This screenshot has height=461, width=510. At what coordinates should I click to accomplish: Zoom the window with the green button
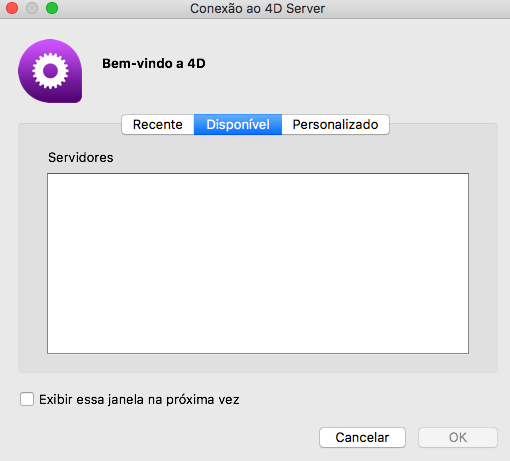pyautogui.click(x=52, y=8)
